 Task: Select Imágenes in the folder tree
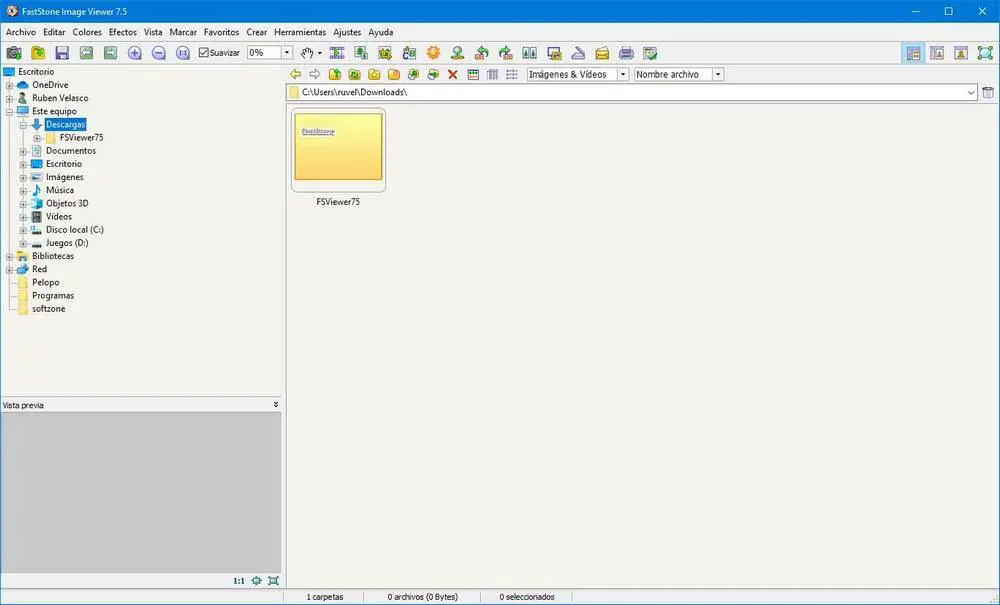[64, 177]
